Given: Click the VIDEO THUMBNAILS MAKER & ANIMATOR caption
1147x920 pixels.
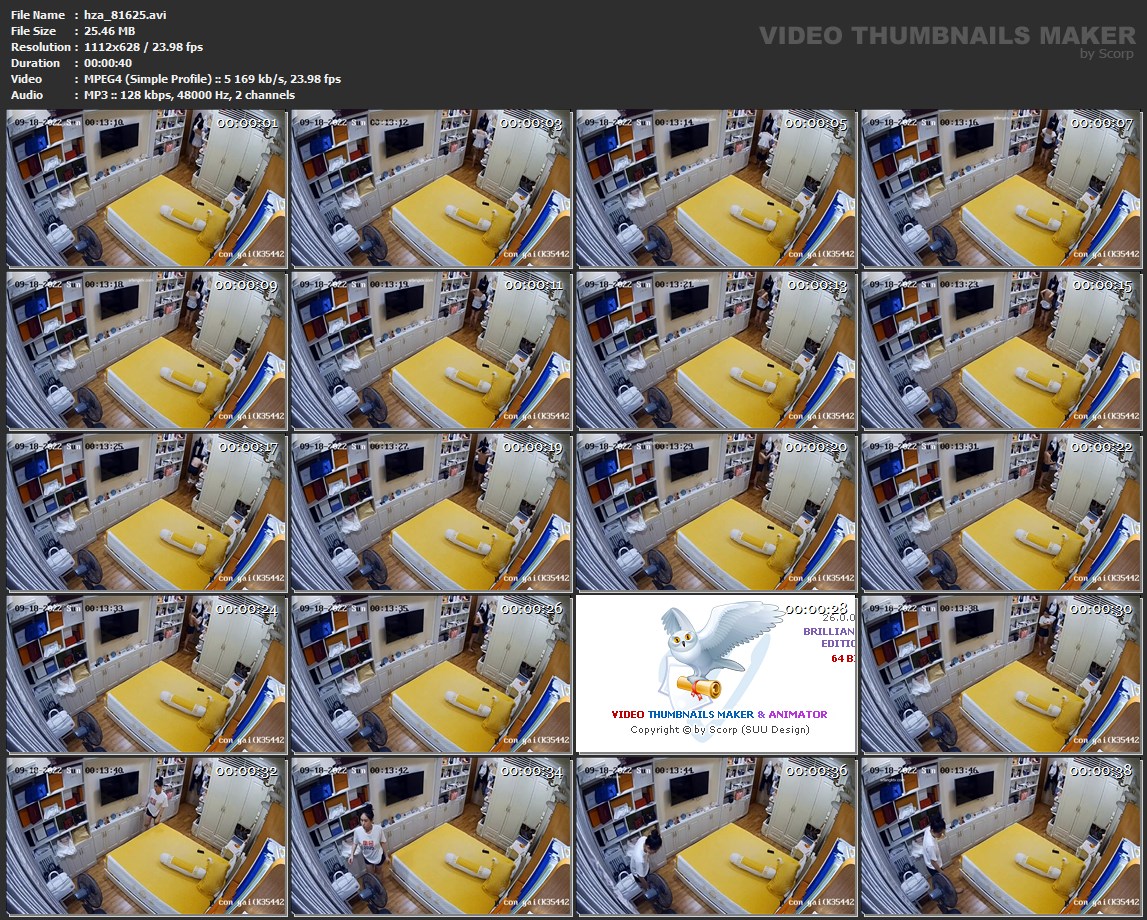Looking at the screenshot, I should [719, 714].
